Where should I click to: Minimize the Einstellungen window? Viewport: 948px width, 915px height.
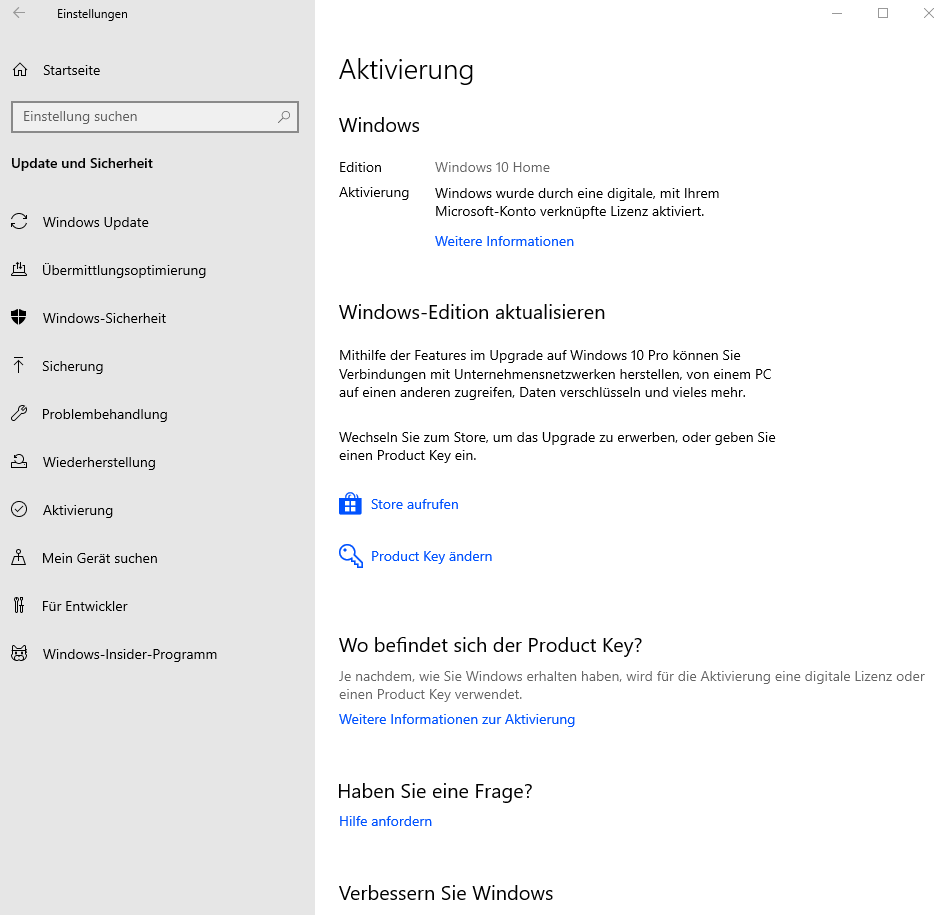coord(837,13)
